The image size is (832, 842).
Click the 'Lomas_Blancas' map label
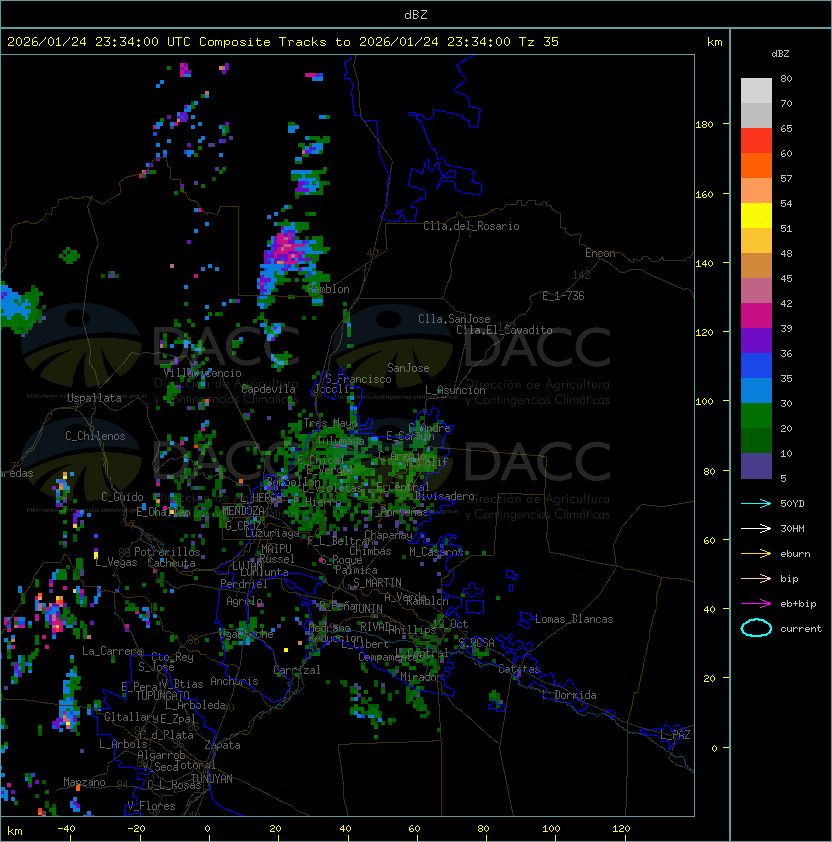pyautogui.click(x=574, y=619)
